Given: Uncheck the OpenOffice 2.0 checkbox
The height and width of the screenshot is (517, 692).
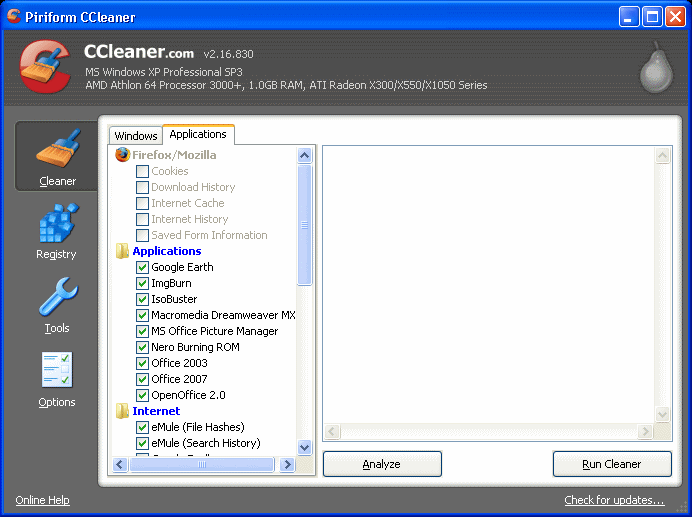Looking at the screenshot, I should point(142,395).
